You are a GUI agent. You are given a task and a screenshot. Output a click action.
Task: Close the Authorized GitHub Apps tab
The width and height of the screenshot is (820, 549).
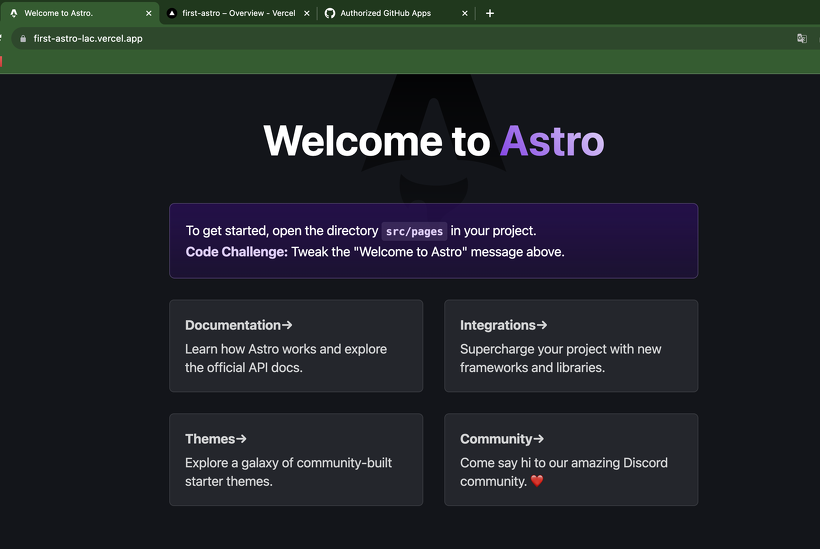coord(464,14)
